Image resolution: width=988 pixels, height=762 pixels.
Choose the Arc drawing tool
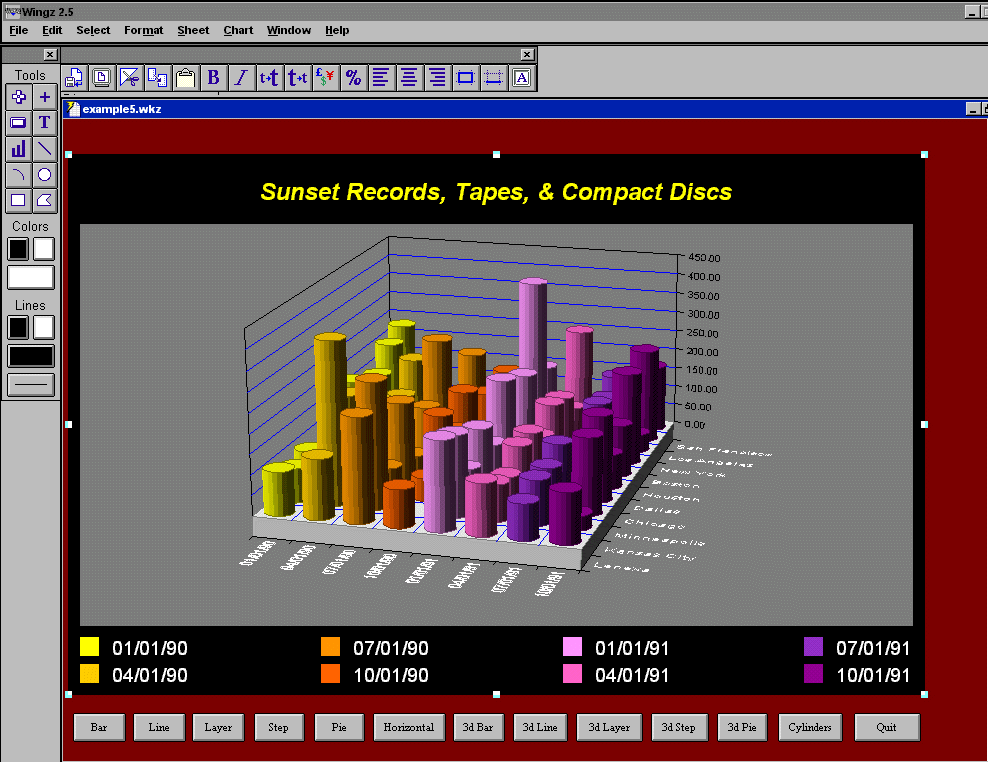tap(18, 175)
